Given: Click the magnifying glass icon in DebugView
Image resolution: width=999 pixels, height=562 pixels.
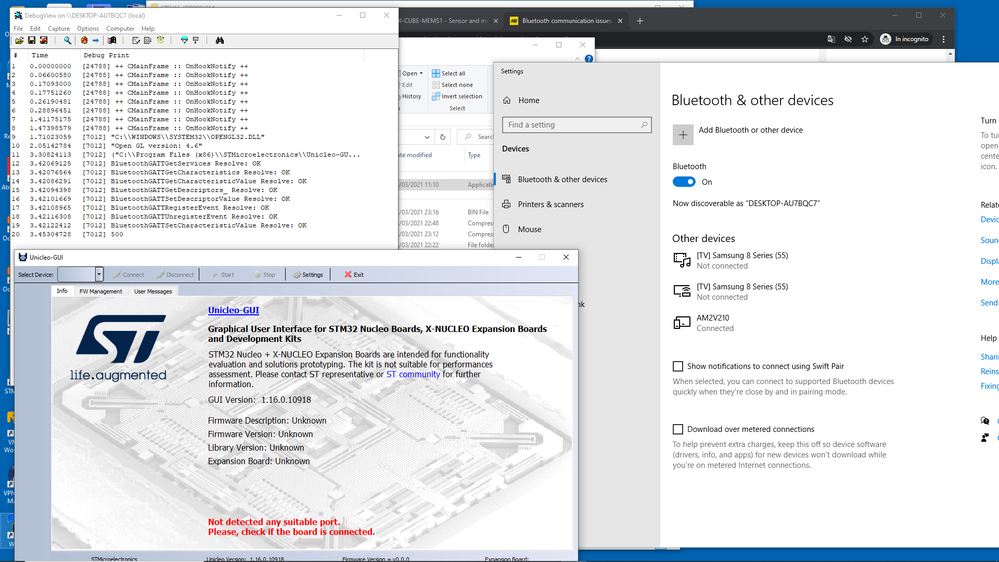Looking at the screenshot, I should 67,40.
